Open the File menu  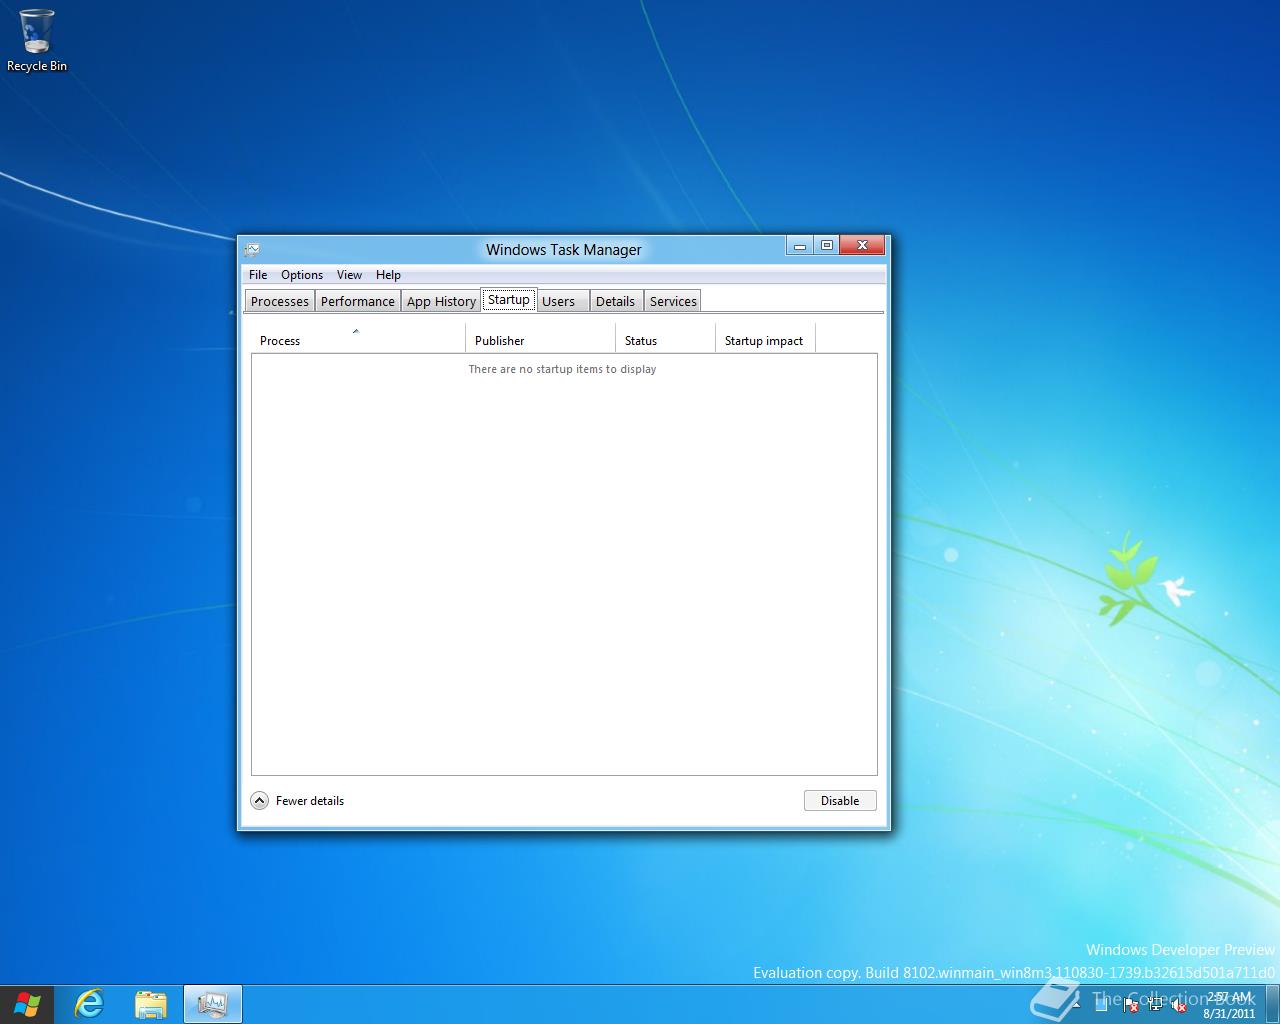click(258, 275)
